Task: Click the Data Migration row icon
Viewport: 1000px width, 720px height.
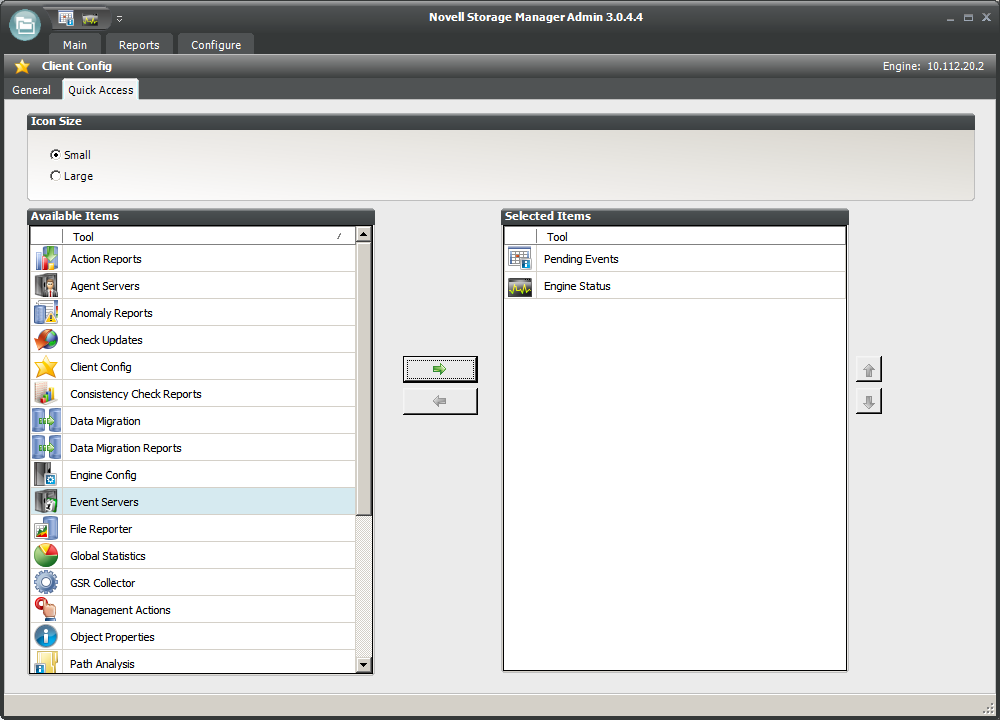Action: (x=47, y=421)
